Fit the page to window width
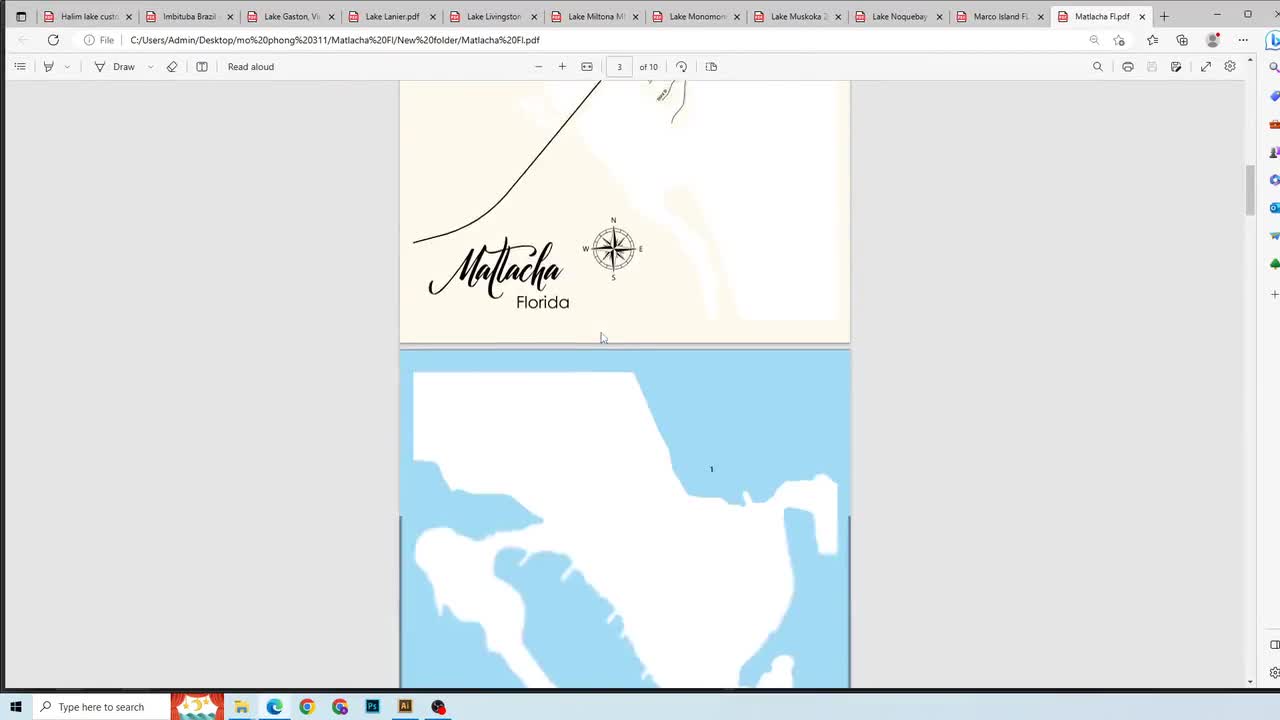 coord(585,66)
